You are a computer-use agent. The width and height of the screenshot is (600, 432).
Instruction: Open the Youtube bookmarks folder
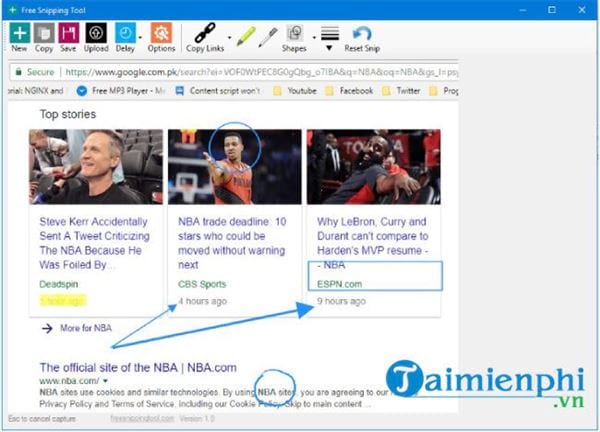coord(295,91)
